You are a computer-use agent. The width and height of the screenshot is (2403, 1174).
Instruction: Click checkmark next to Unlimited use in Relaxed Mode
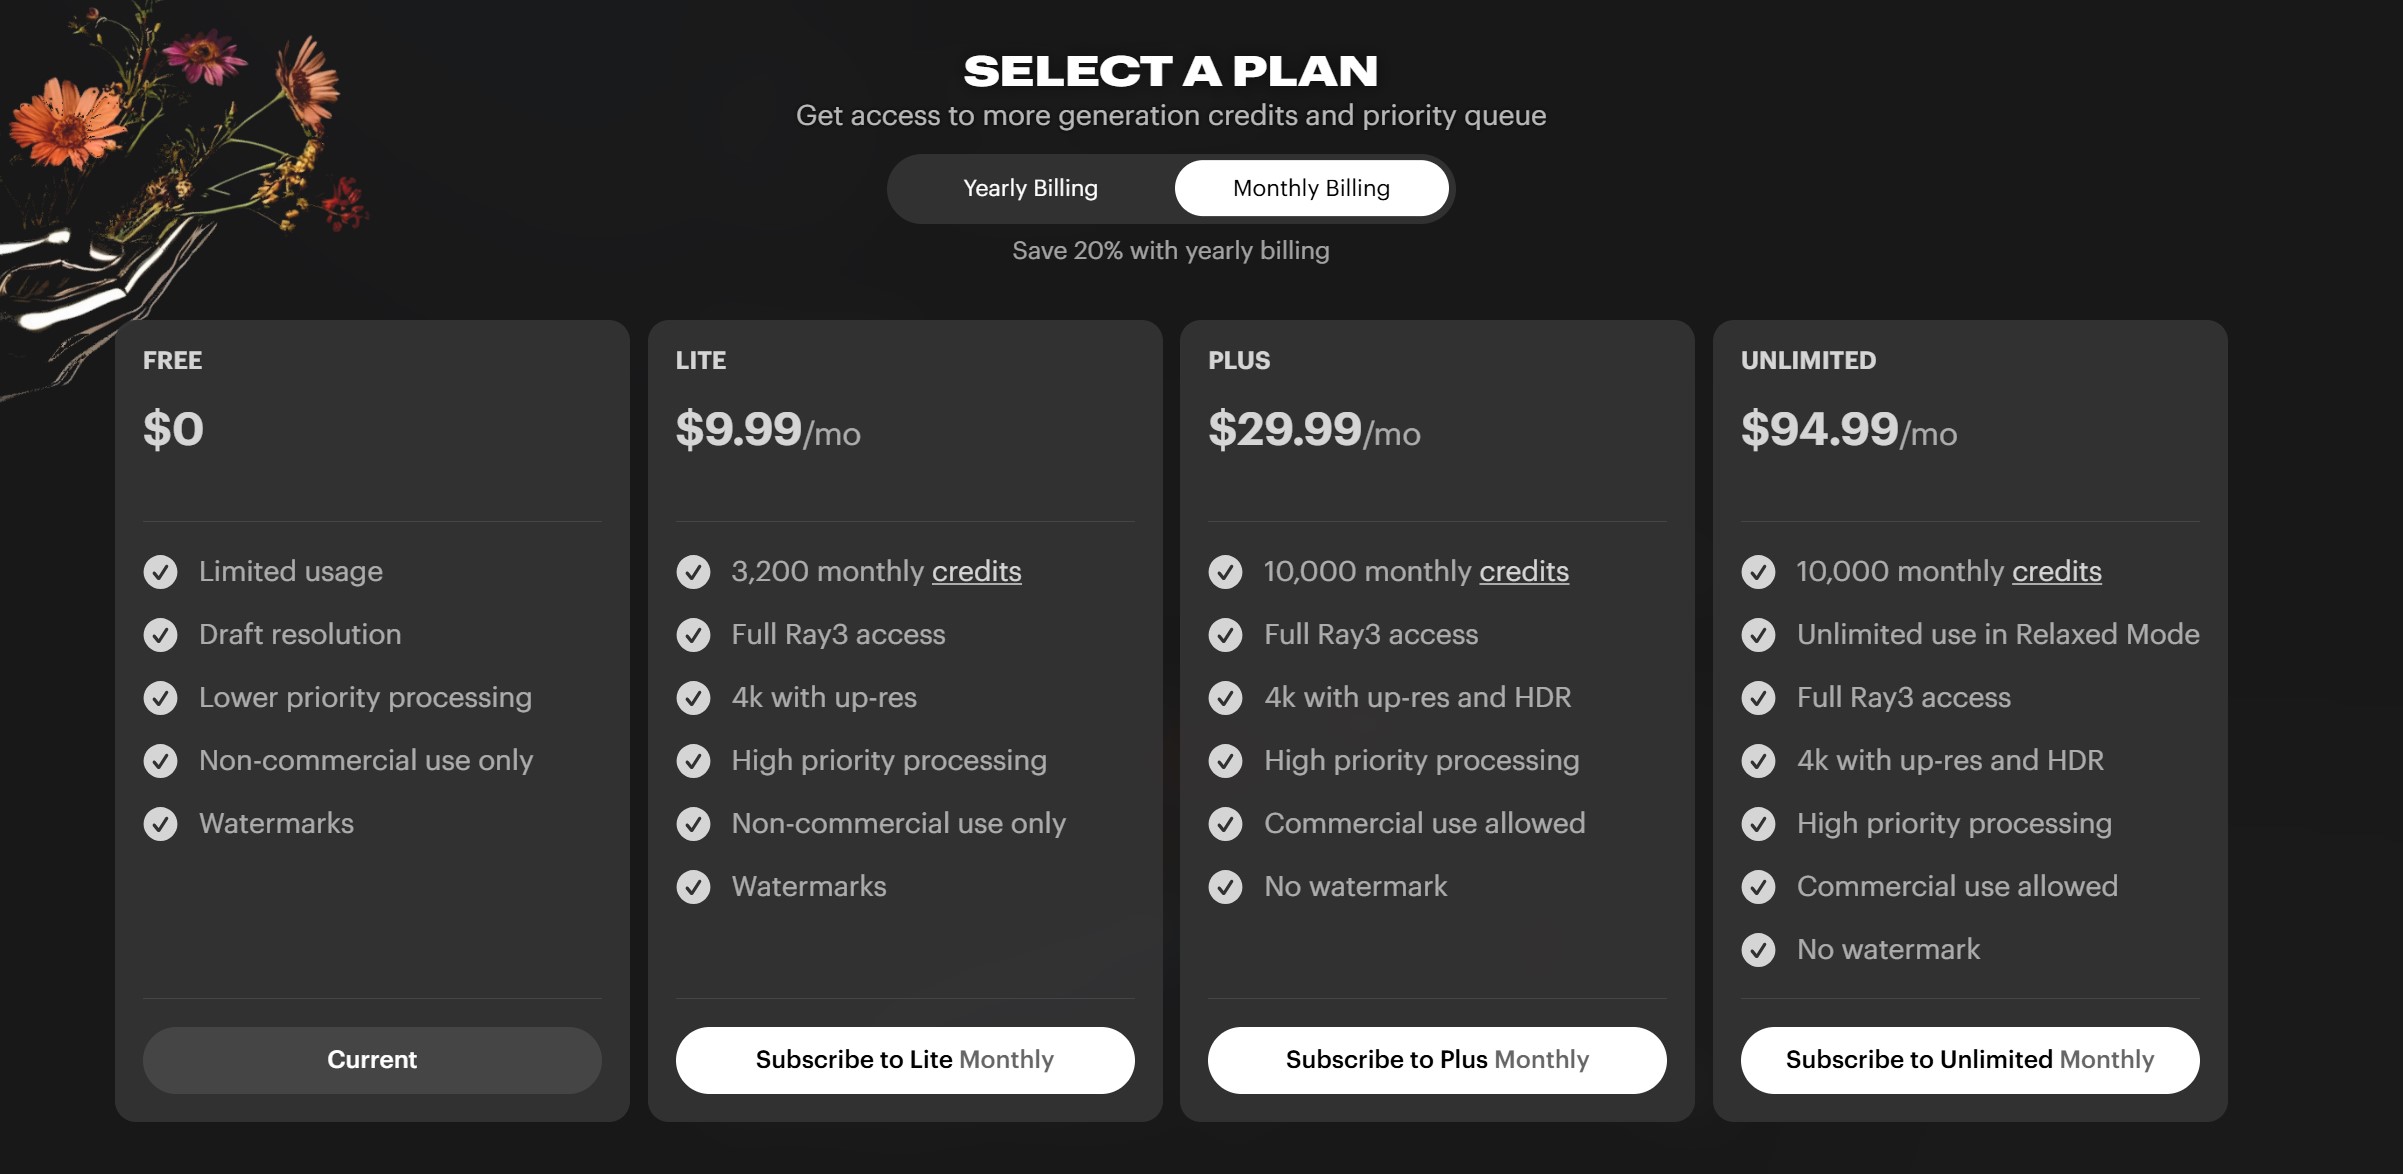click(x=1758, y=635)
